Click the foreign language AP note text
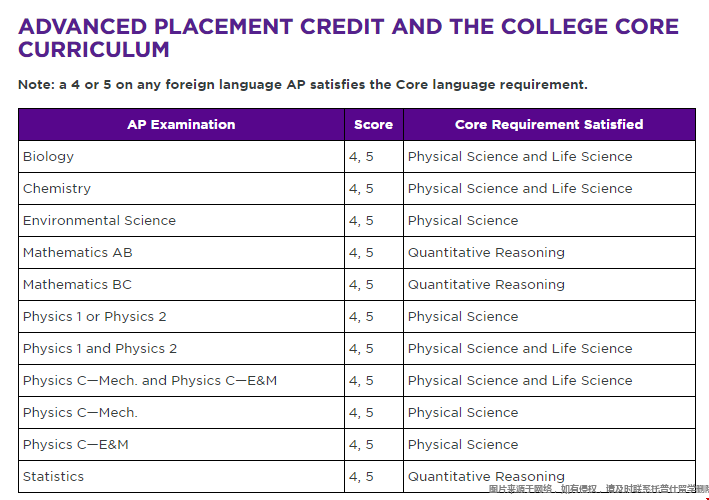Image resolution: width=709 pixels, height=500 pixels. tap(303, 85)
